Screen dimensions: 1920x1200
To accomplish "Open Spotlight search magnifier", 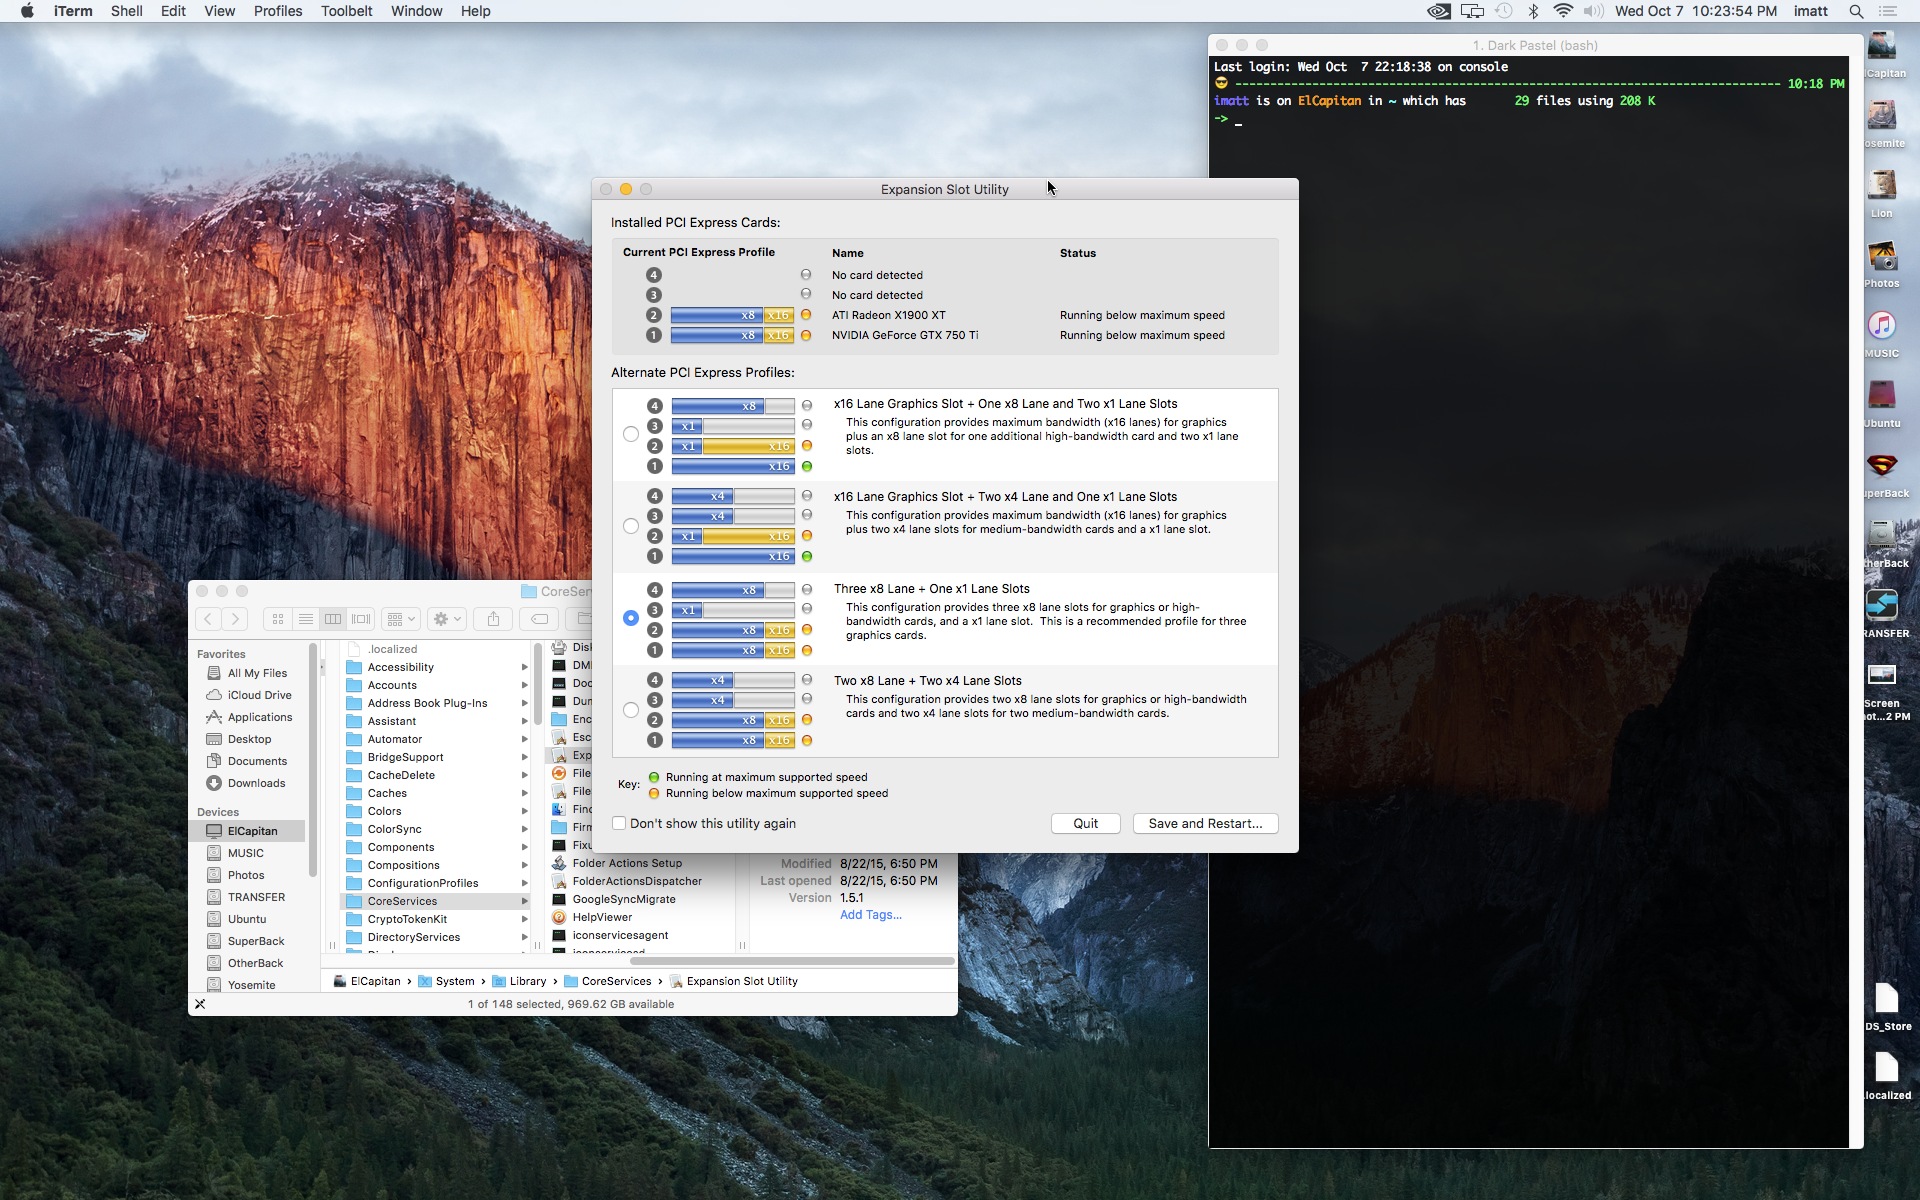I will pos(1856,11).
